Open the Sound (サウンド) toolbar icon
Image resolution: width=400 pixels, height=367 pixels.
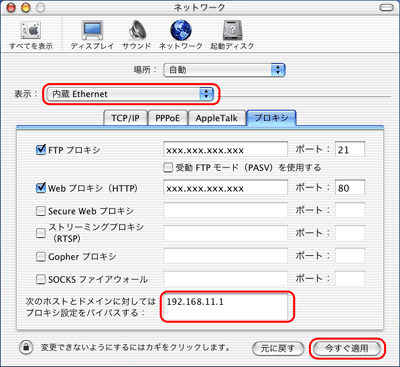[137, 35]
